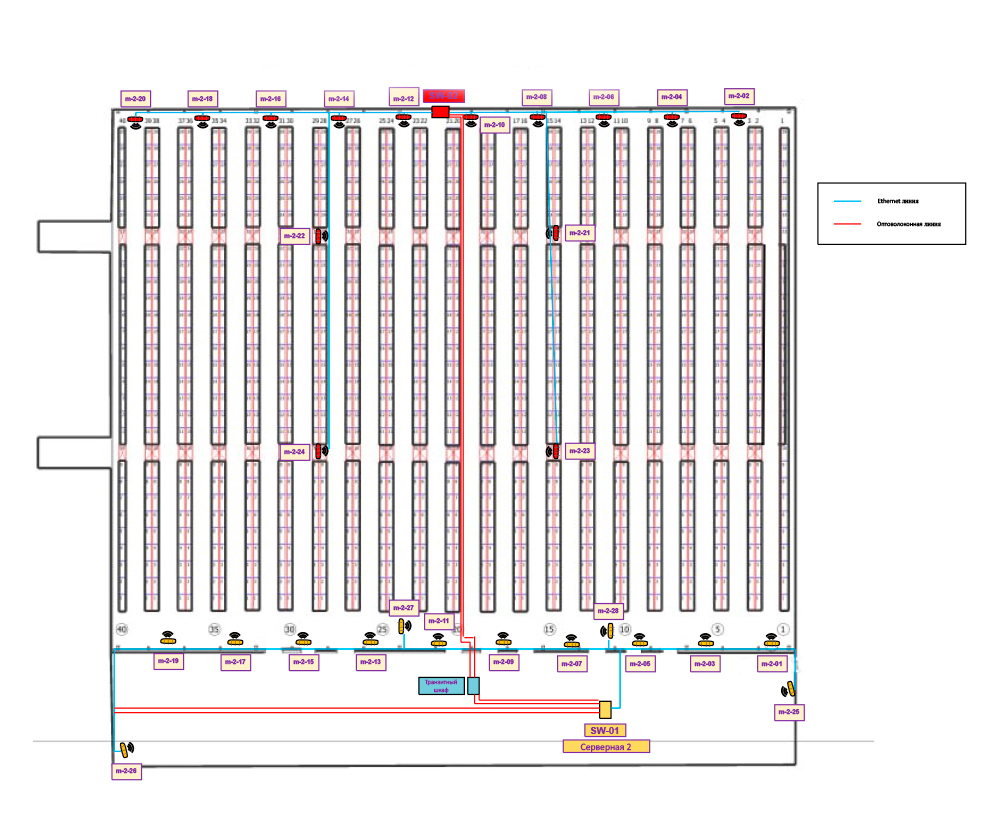Click the m-2-02 label at top right
Screen dimensions: 1000x826
coord(739,96)
